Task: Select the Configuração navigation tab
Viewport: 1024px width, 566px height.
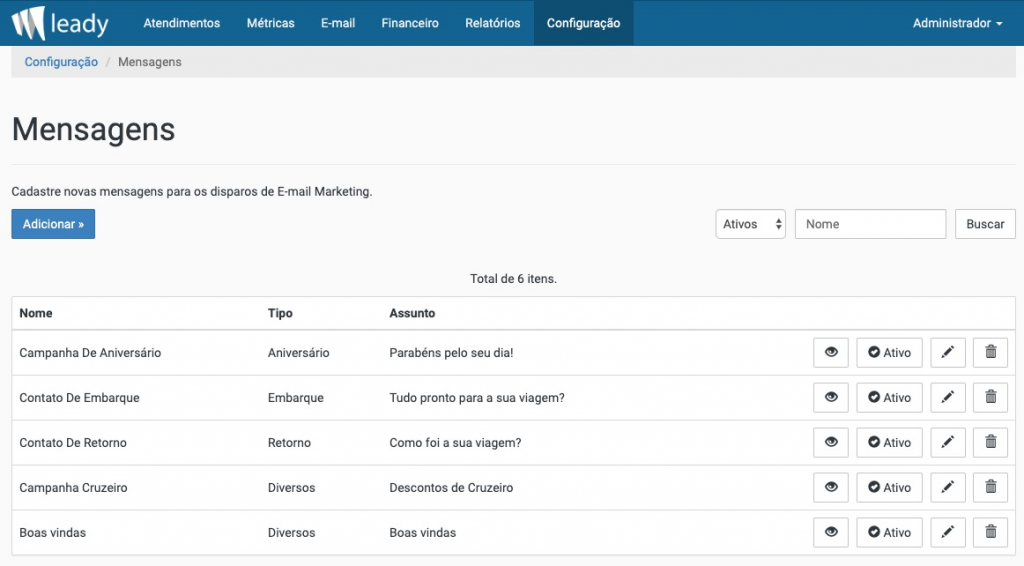Action: click(583, 23)
